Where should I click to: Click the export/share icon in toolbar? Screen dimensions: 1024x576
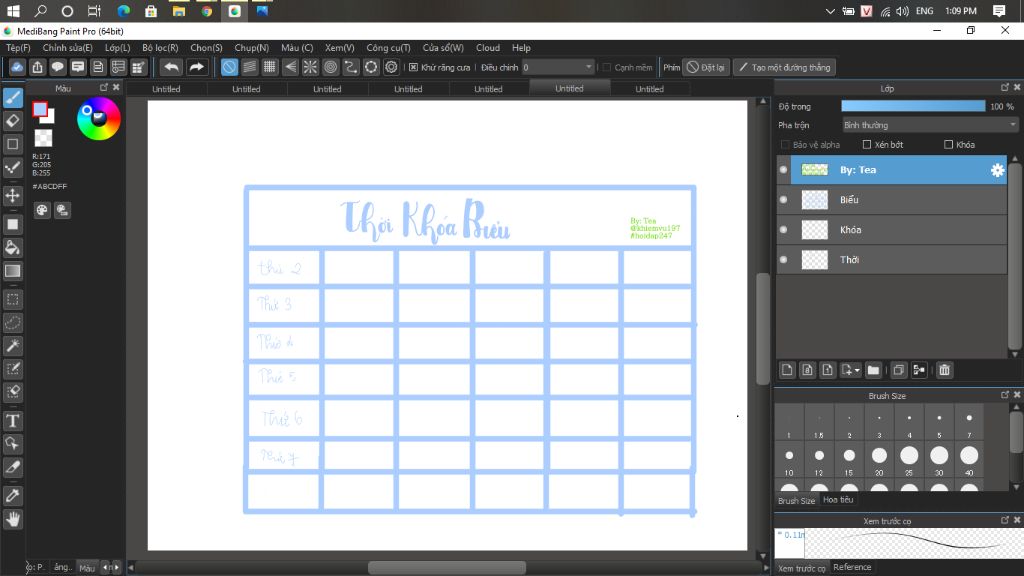37,67
